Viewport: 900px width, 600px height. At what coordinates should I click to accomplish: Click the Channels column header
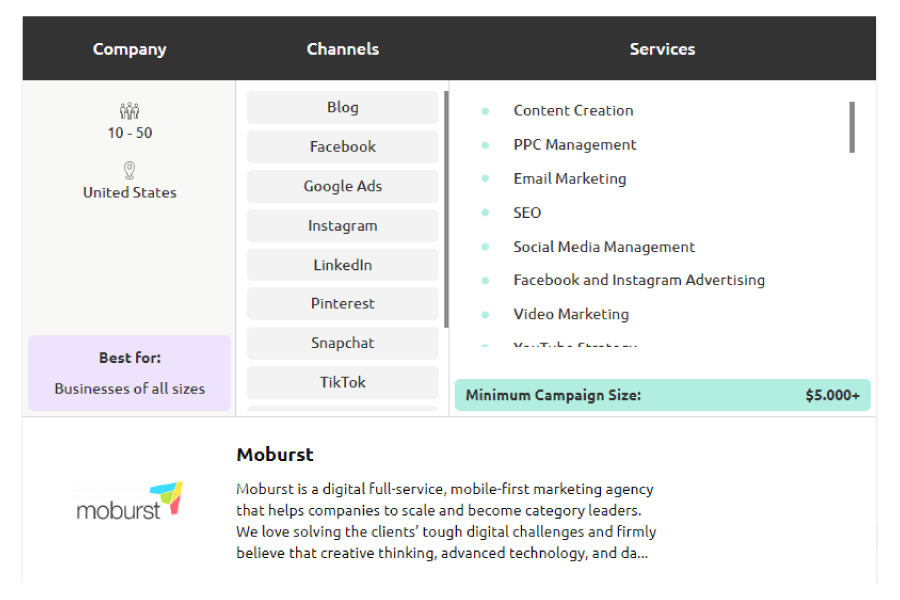tap(343, 49)
